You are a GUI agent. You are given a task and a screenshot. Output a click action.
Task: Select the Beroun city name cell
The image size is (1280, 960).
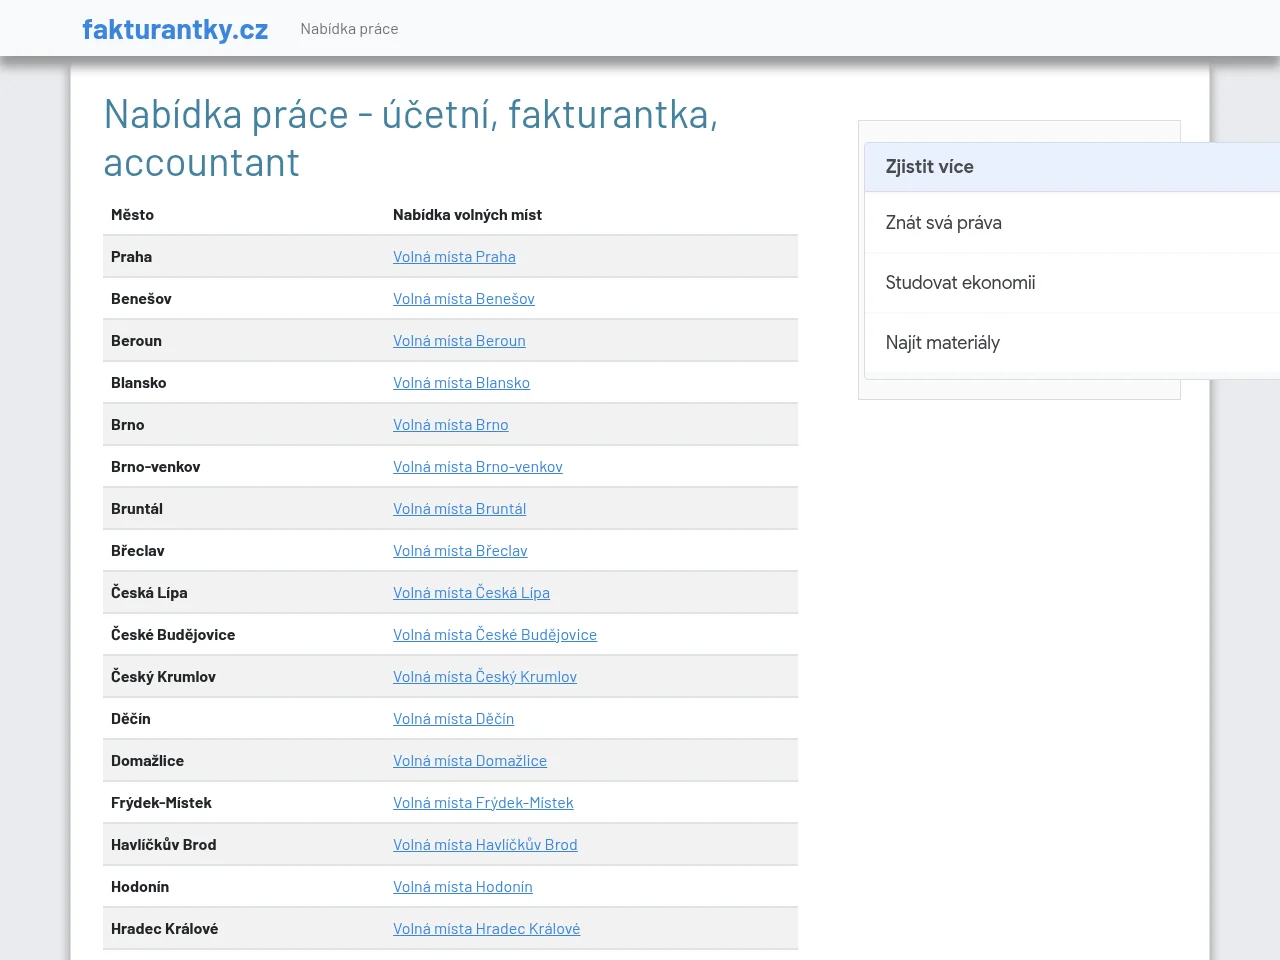pyautogui.click(x=244, y=341)
